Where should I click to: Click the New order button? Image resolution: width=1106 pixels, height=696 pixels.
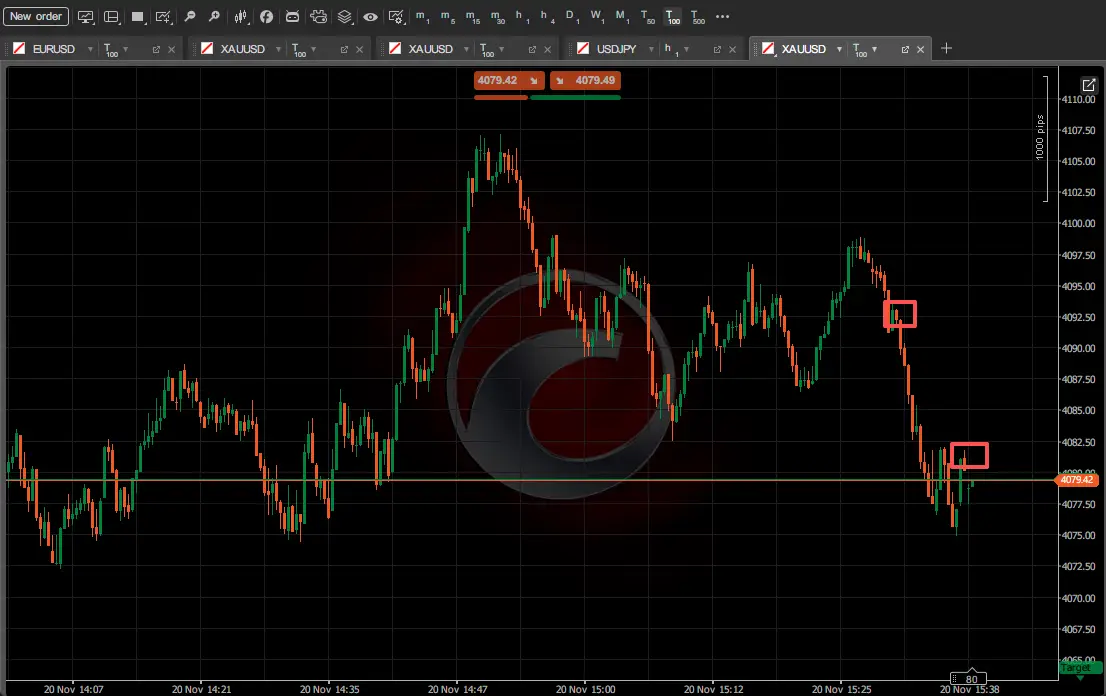[35, 16]
